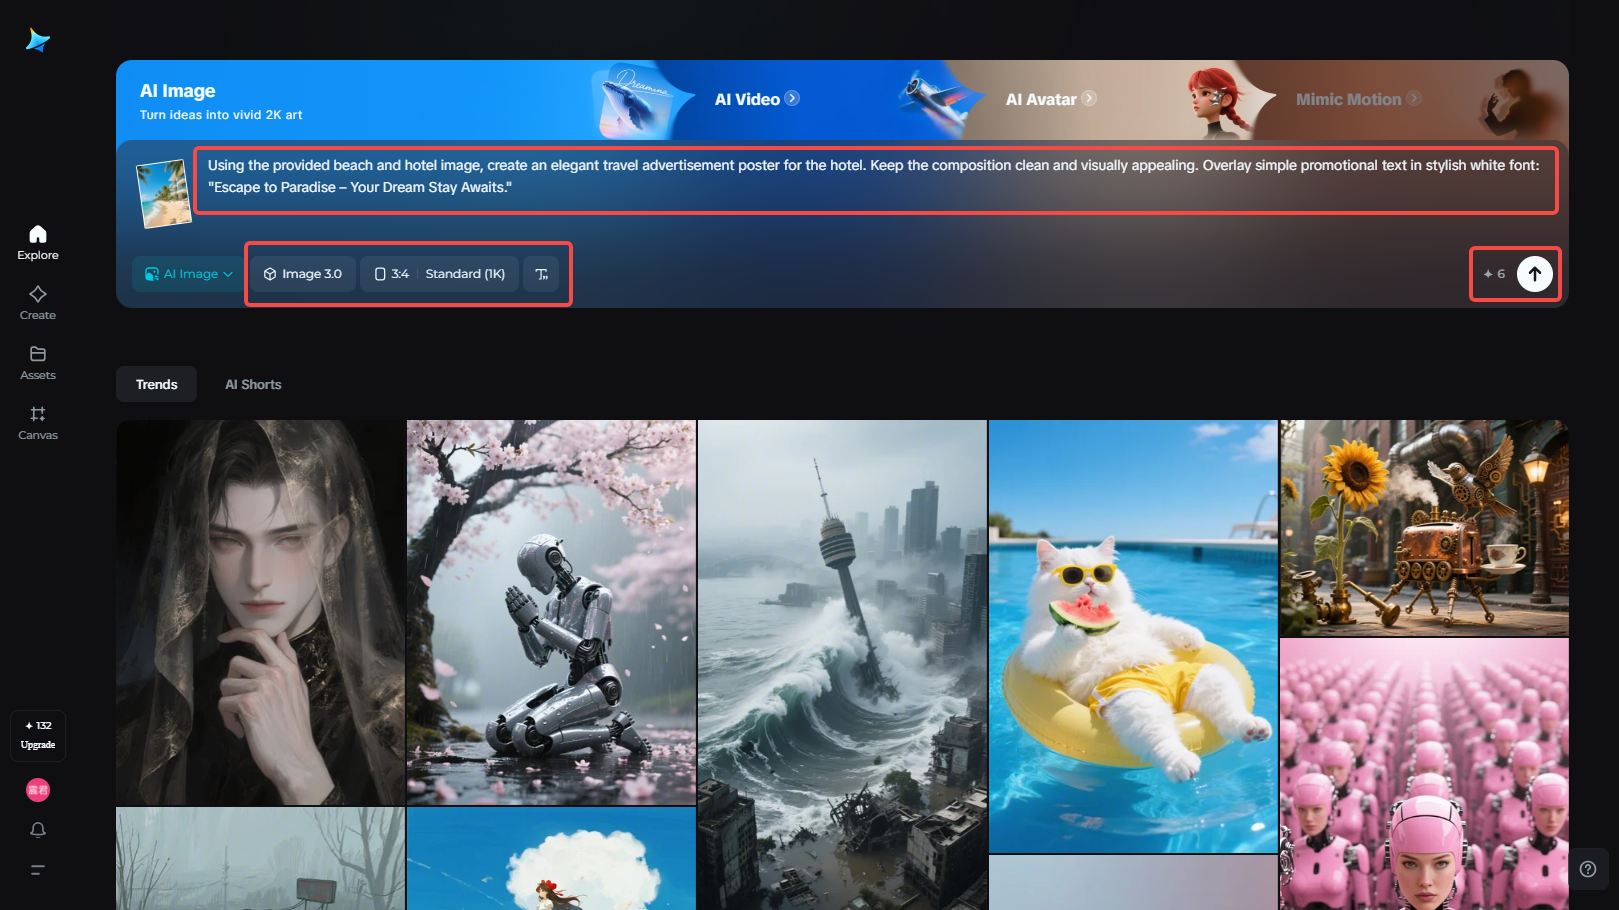Open the help question mark button
This screenshot has width=1619, height=910.
click(1588, 869)
